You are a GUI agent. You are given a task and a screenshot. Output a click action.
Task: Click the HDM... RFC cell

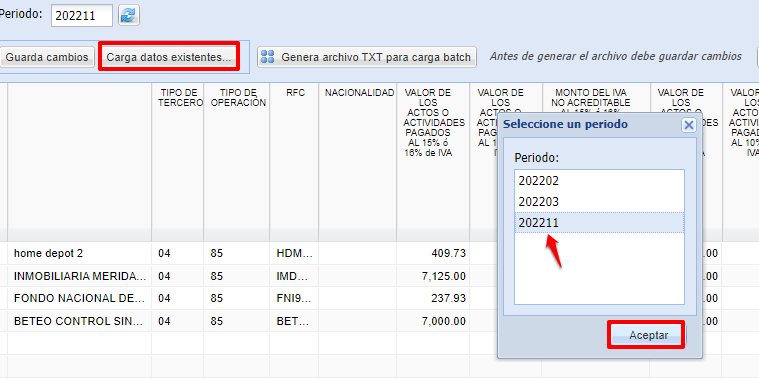294,253
